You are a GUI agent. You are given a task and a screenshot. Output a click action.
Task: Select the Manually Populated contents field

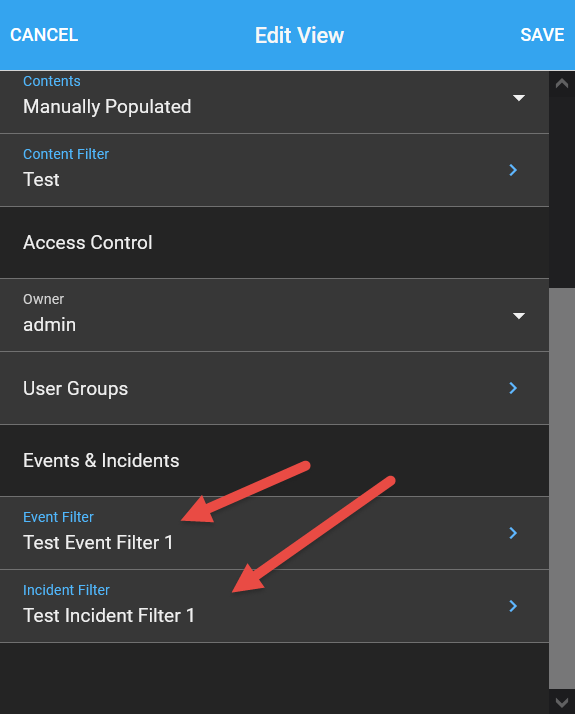pos(274,102)
